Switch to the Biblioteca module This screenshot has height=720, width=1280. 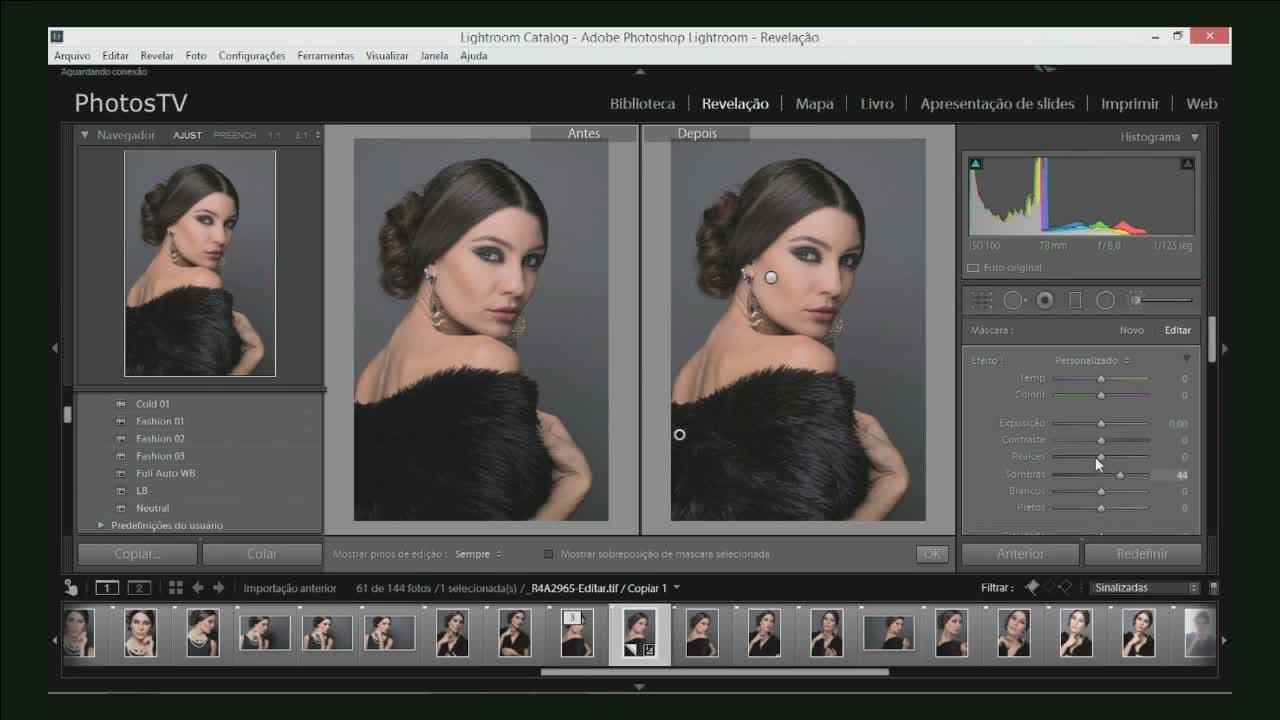[642, 103]
